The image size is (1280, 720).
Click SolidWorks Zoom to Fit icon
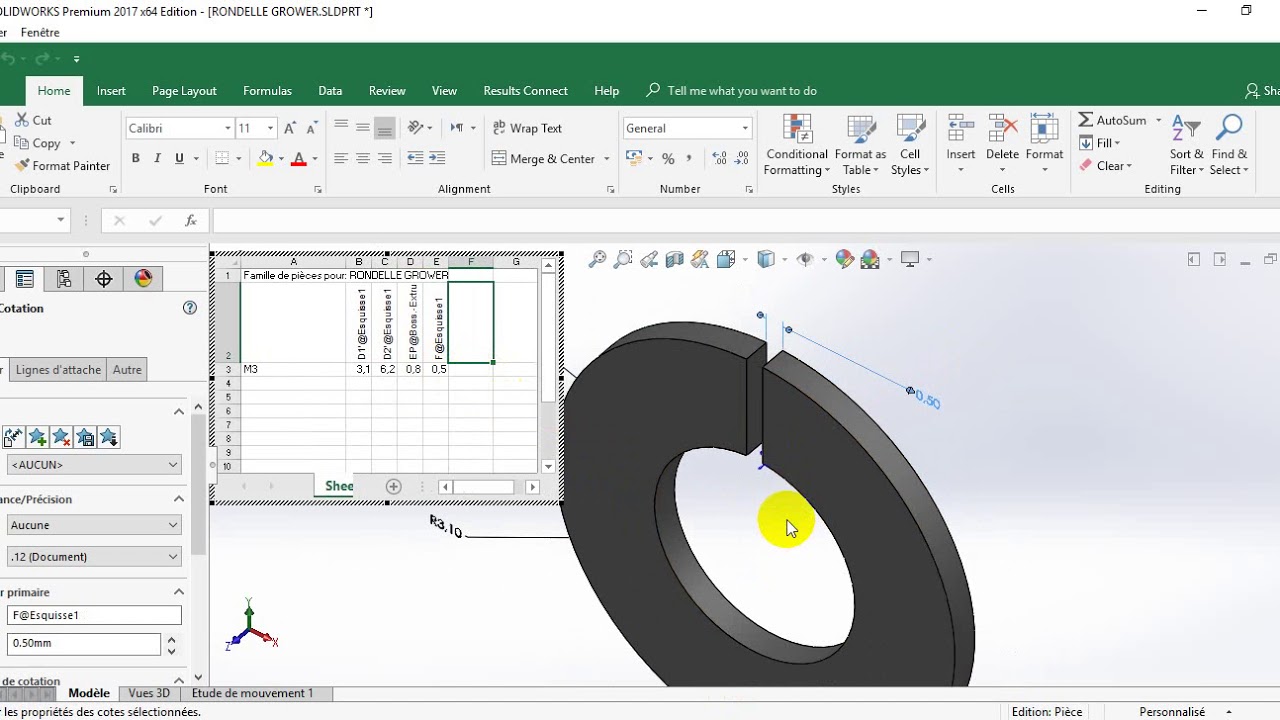pyautogui.click(x=597, y=259)
